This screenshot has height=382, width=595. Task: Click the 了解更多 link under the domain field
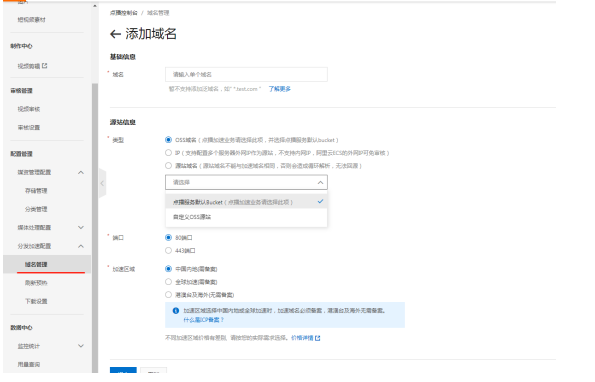pos(280,89)
